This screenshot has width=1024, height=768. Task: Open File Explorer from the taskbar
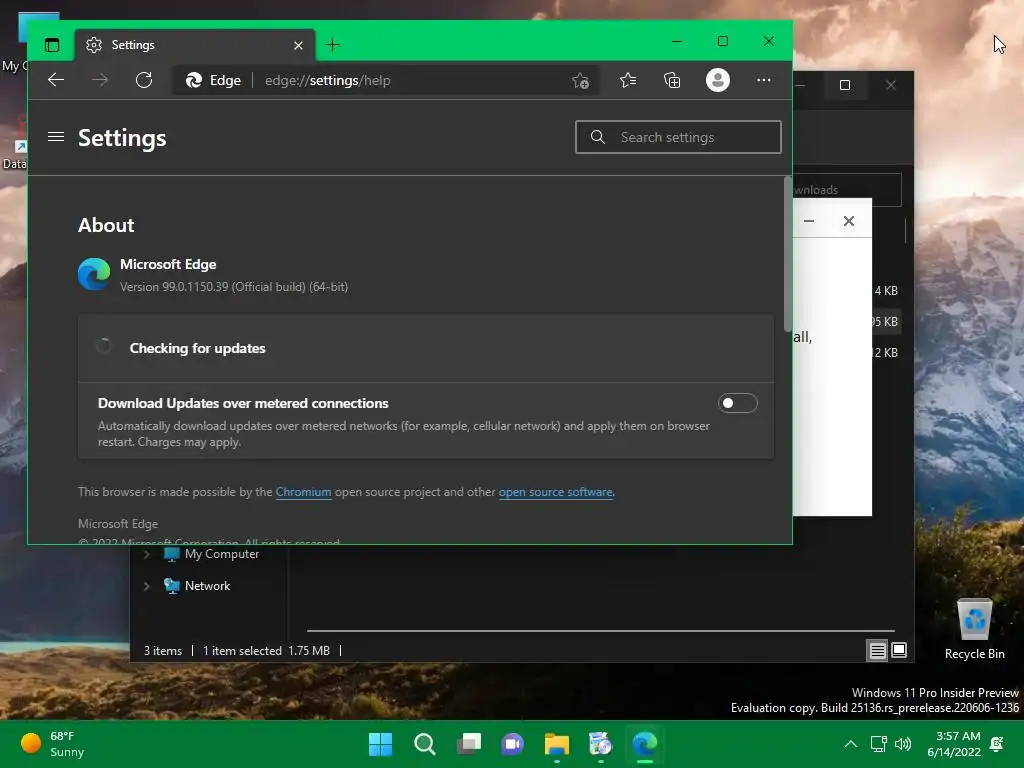[556, 744]
